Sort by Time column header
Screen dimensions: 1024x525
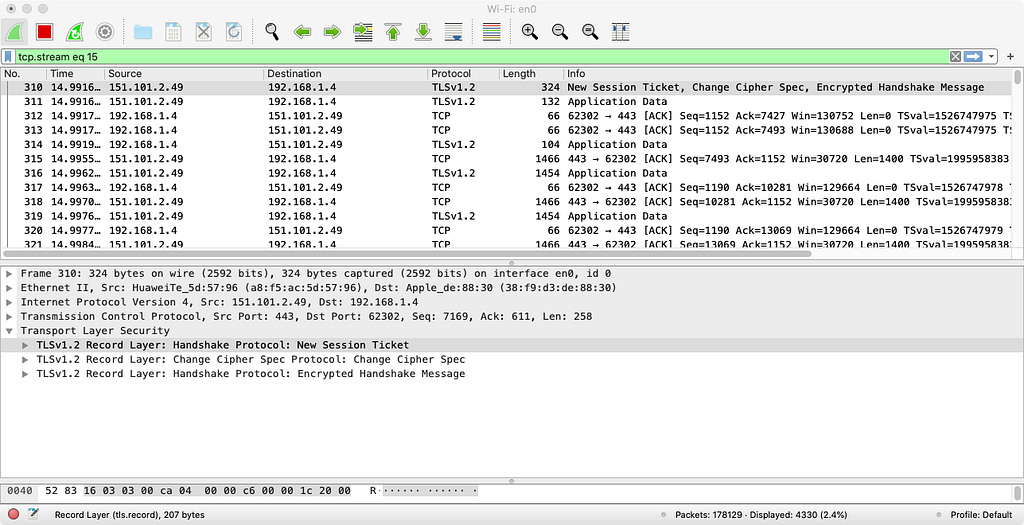(x=75, y=74)
